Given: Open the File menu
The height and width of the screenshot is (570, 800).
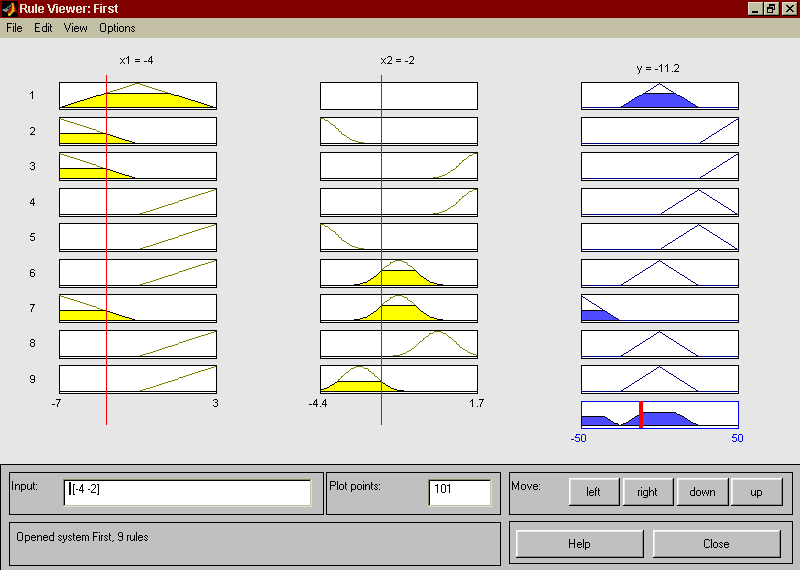Looking at the screenshot, I should [14, 28].
